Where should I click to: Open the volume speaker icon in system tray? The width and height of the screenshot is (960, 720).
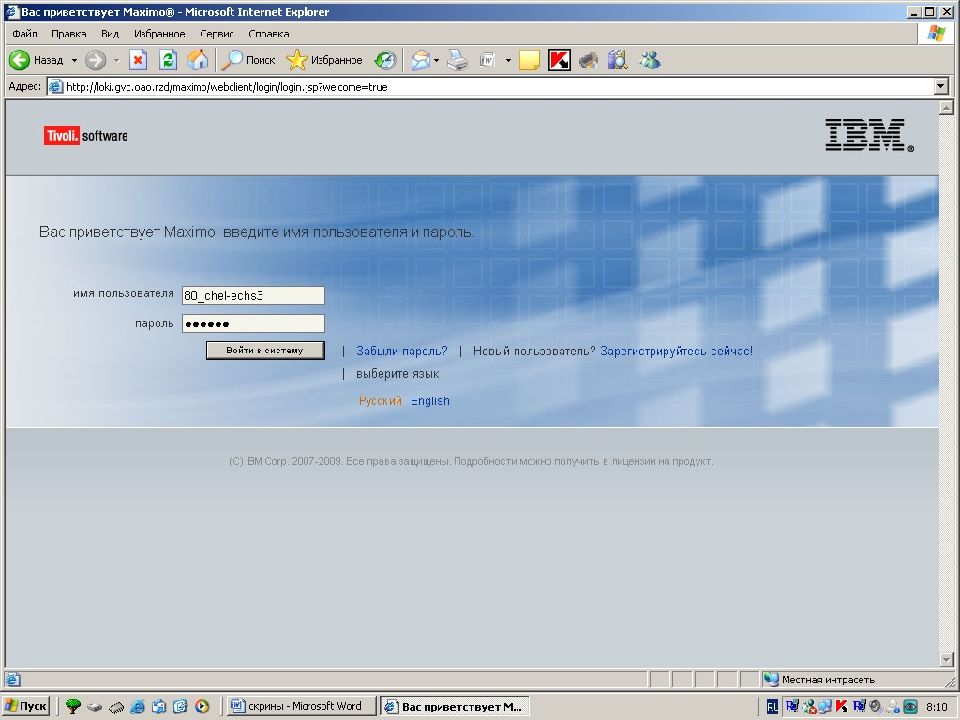coord(876,707)
